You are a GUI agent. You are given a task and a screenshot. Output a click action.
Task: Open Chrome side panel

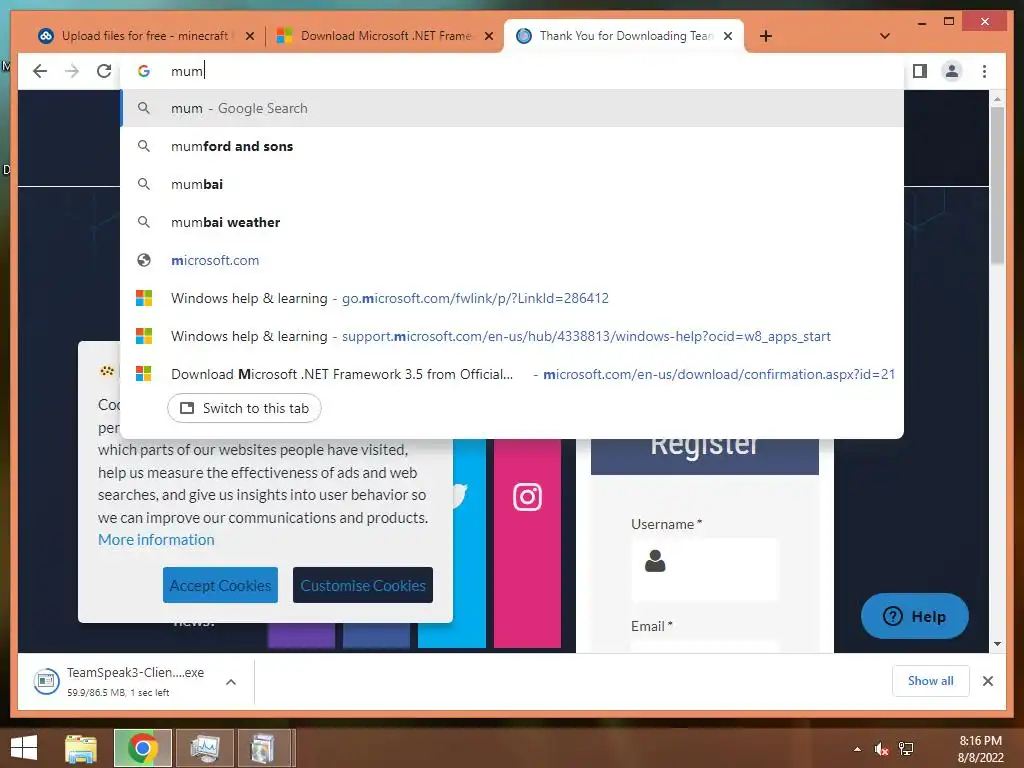[920, 71]
